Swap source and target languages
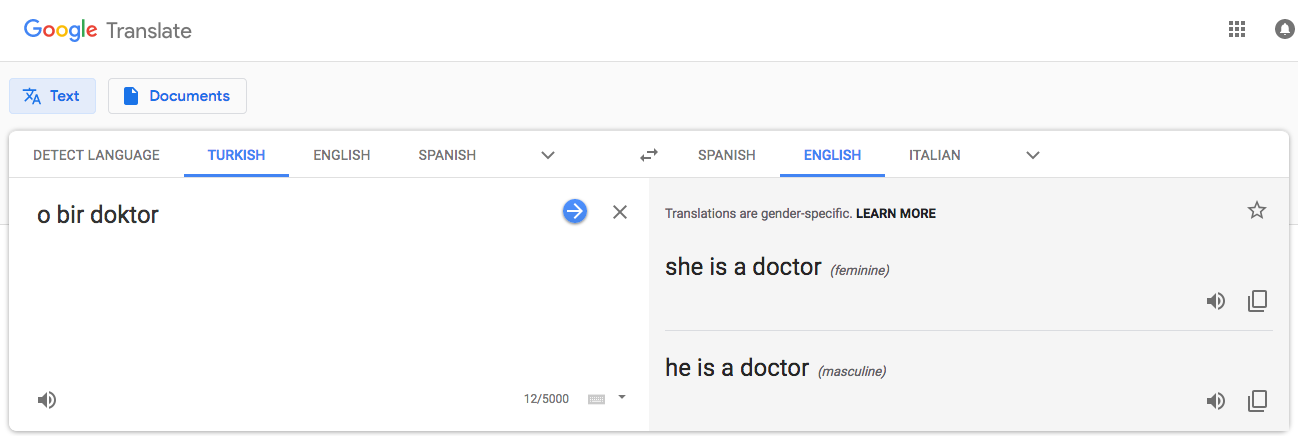1298x436 pixels. tap(649, 155)
